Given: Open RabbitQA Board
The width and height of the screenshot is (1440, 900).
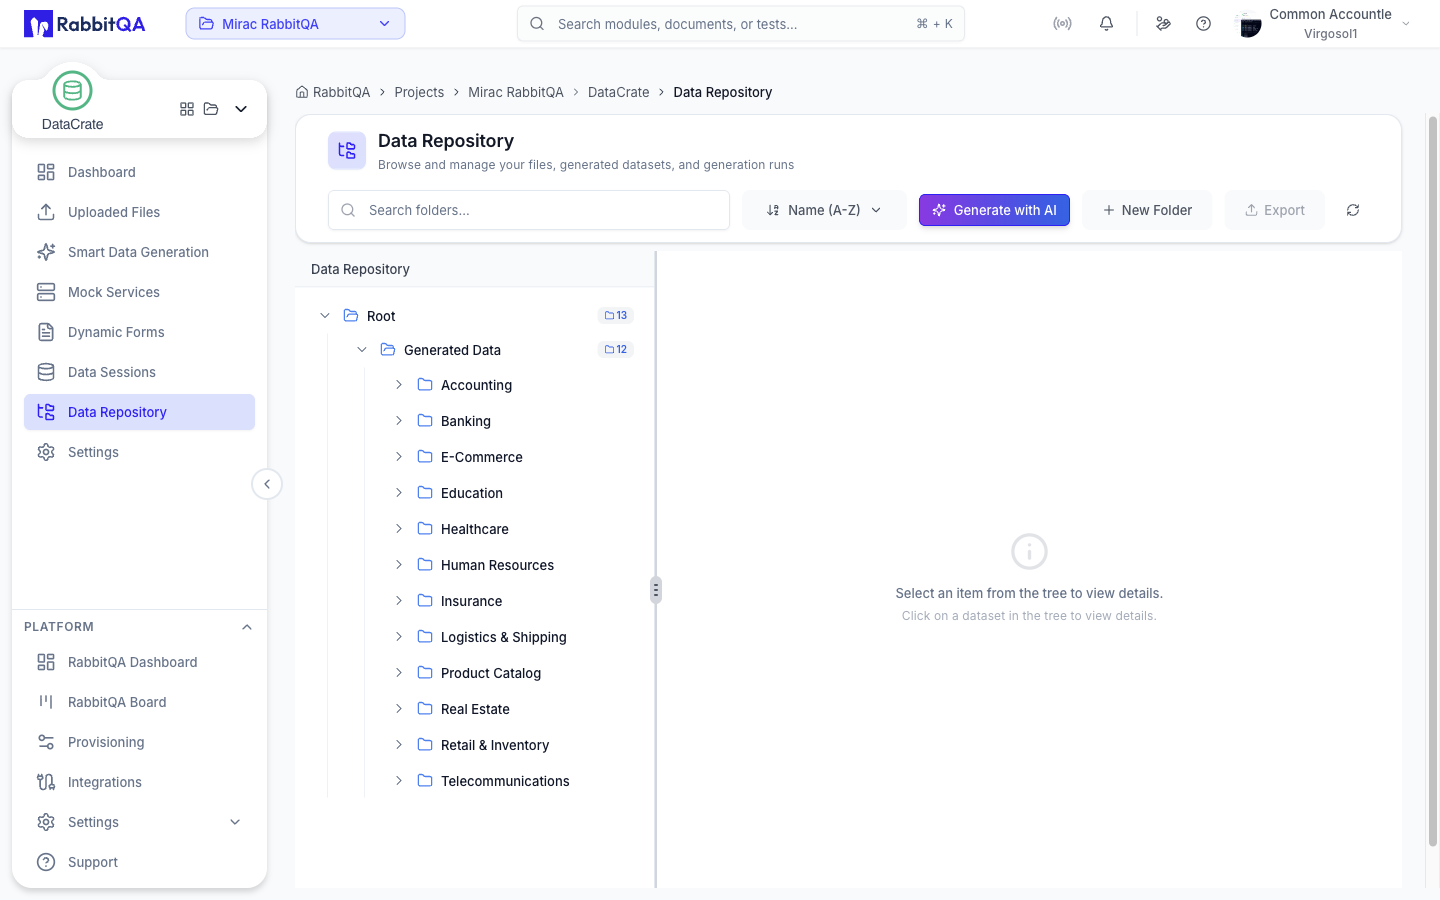Looking at the screenshot, I should (139, 702).
